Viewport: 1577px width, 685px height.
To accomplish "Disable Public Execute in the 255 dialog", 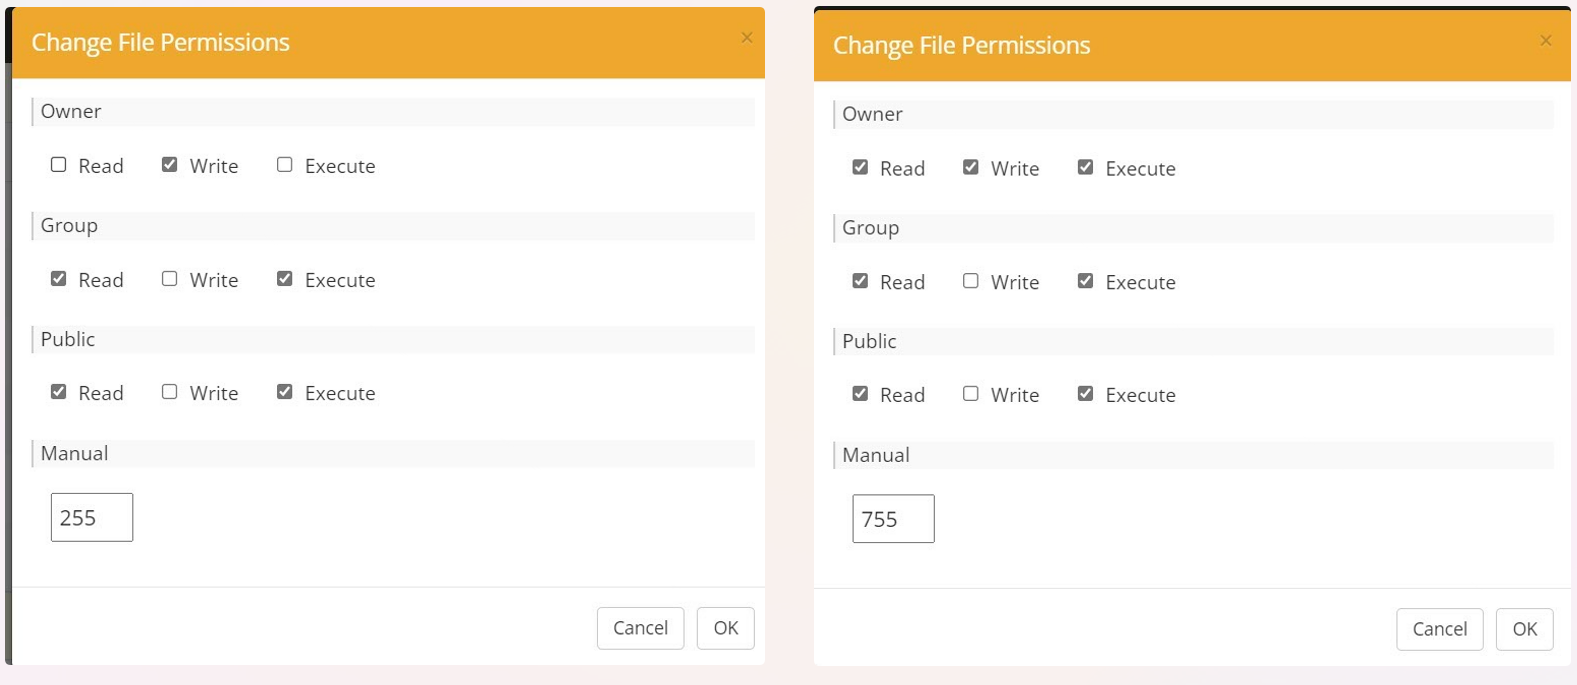I will click(285, 392).
